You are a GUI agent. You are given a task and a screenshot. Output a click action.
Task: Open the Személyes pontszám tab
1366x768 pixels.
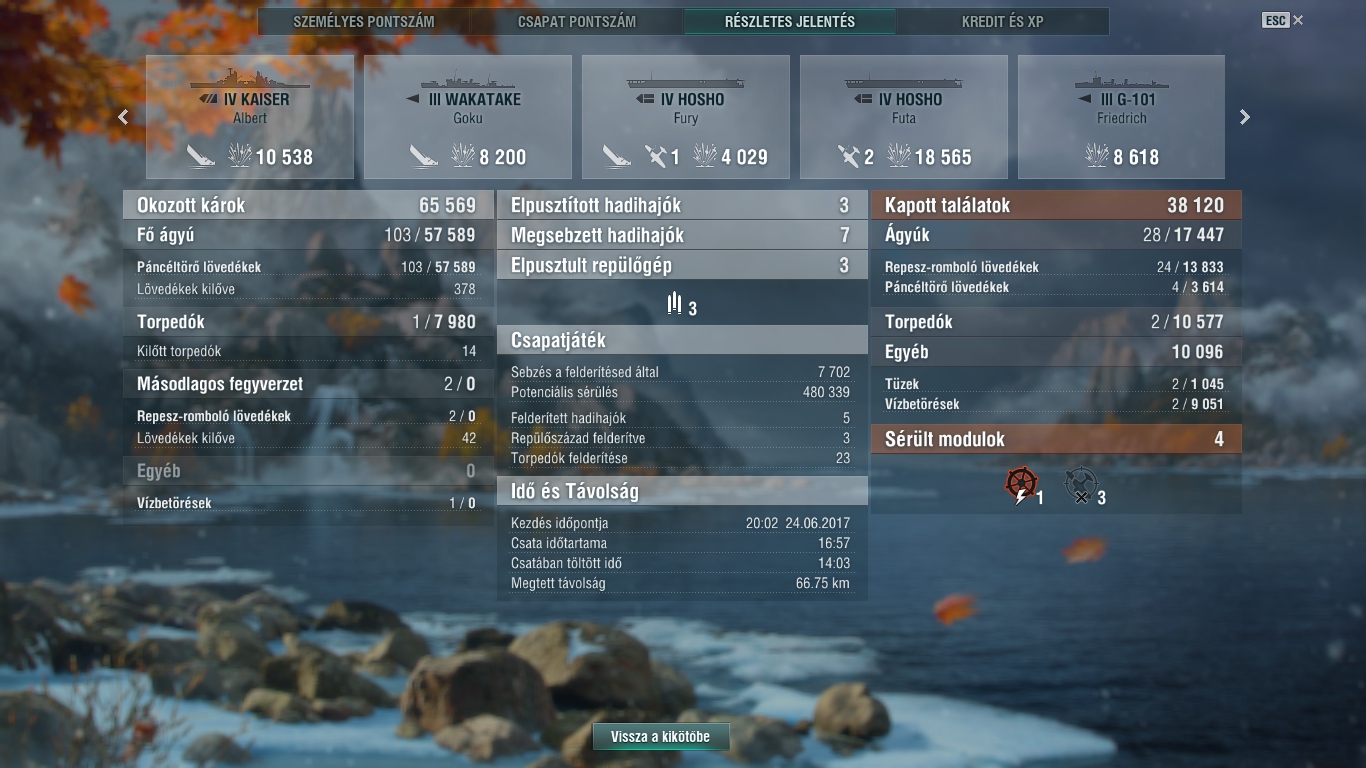[x=364, y=21]
